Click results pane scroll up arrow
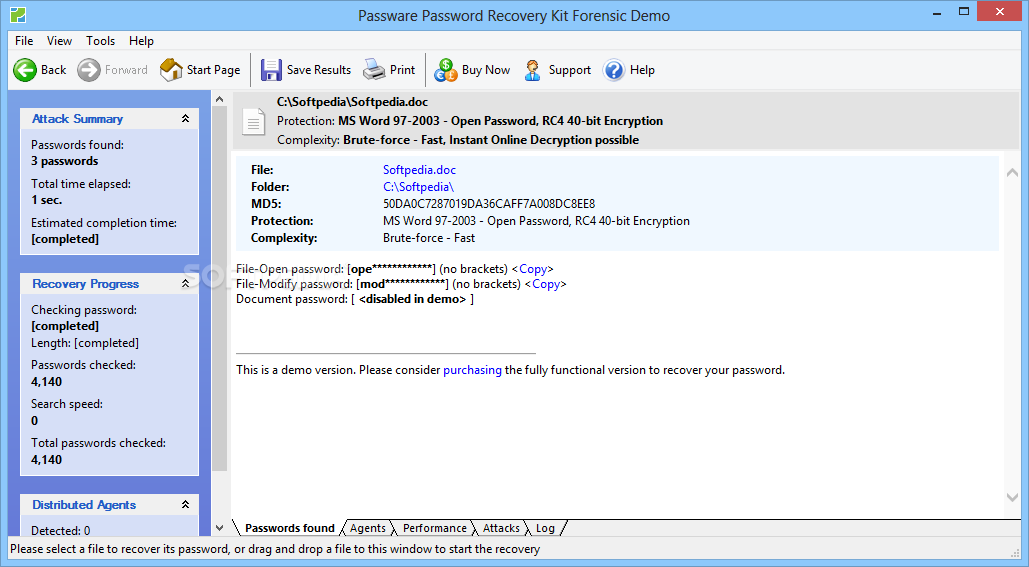 [x=1013, y=172]
